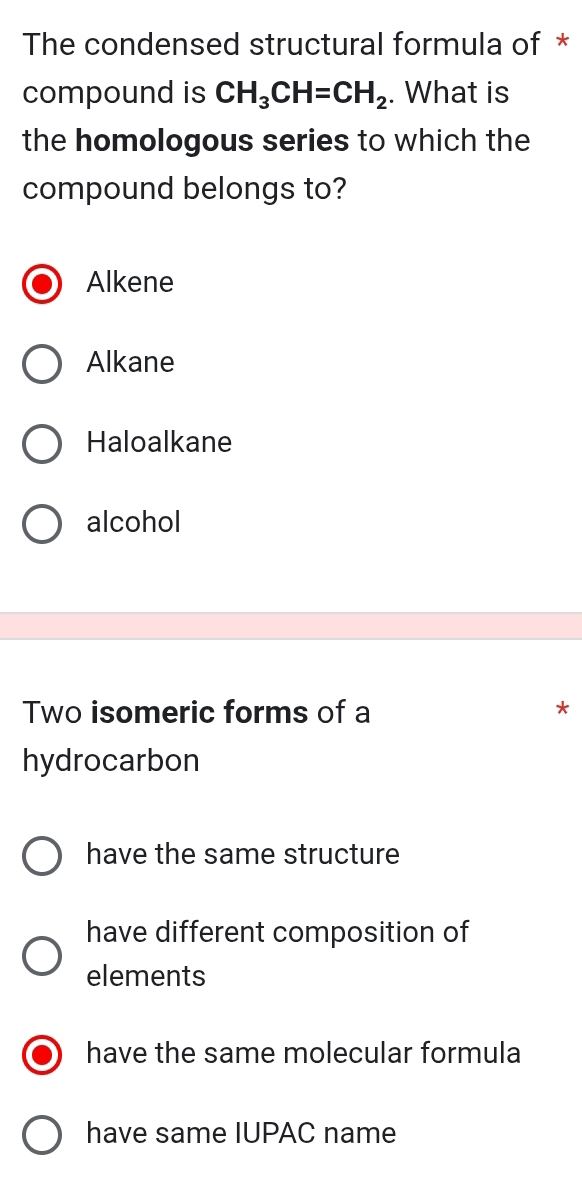Pick 'have same IUPAC name' option
The height and width of the screenshot is (1202, 582).
coord(41,1134)
